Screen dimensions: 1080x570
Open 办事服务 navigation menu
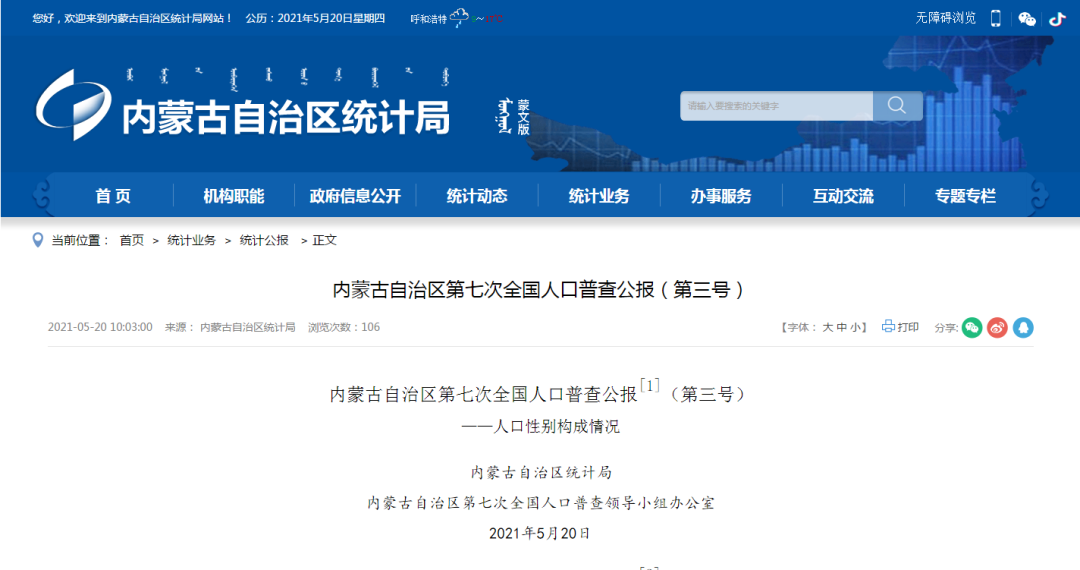point(720,196)
